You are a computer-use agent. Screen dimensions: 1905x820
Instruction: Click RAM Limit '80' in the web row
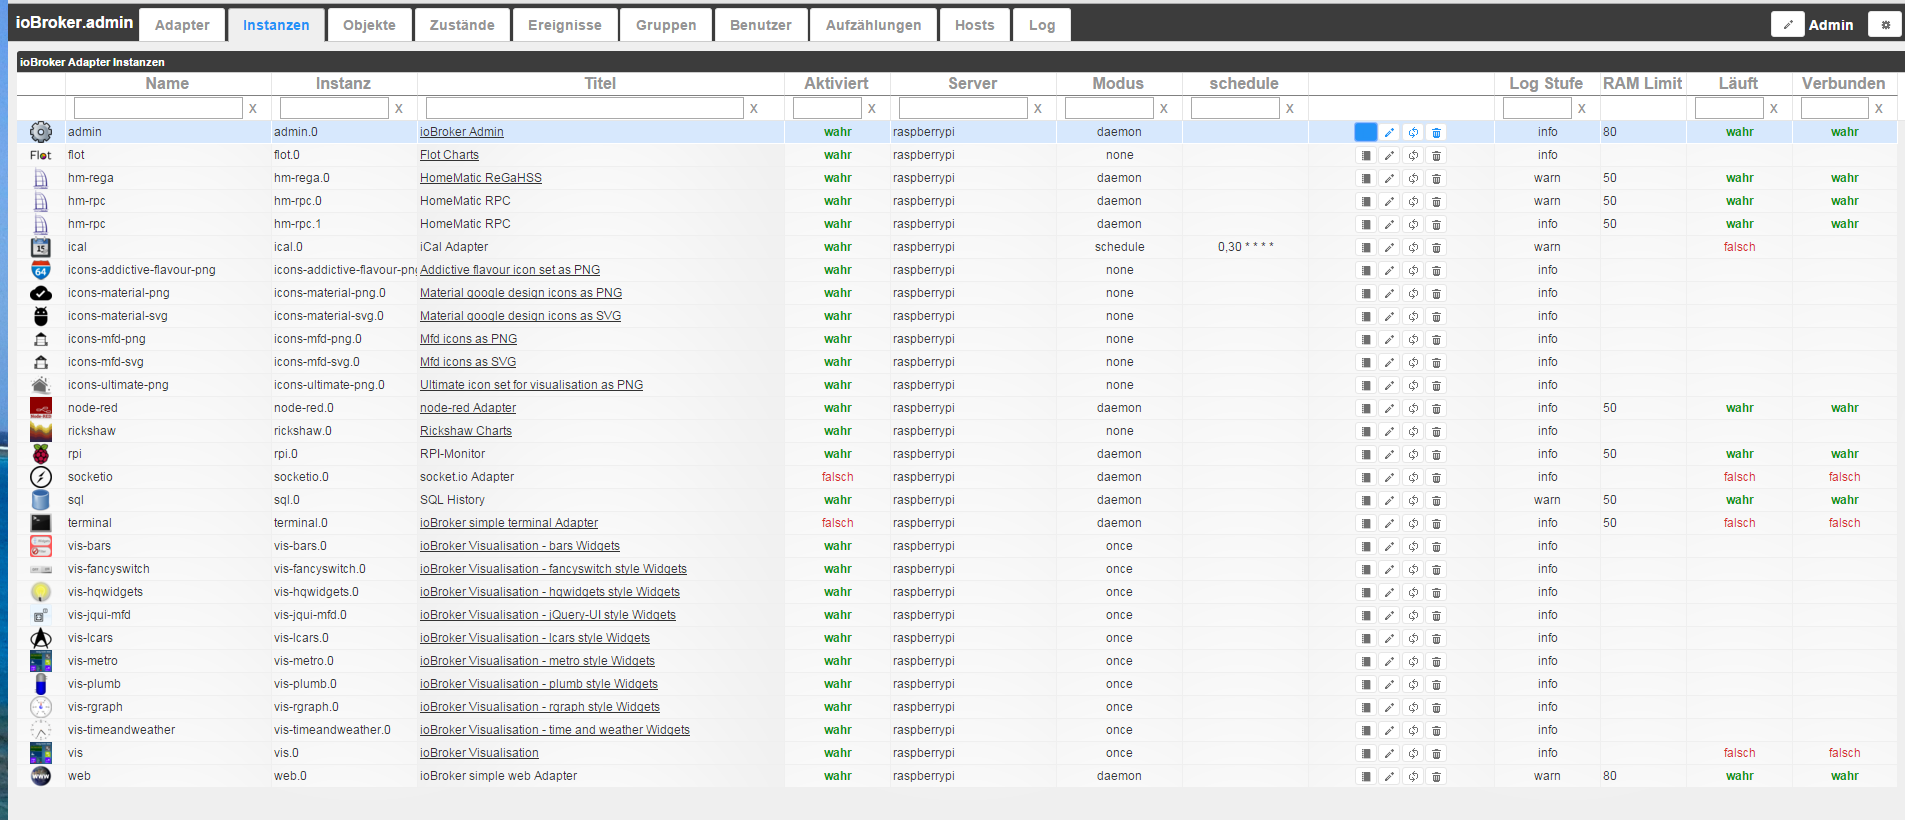click(1610, 776)
